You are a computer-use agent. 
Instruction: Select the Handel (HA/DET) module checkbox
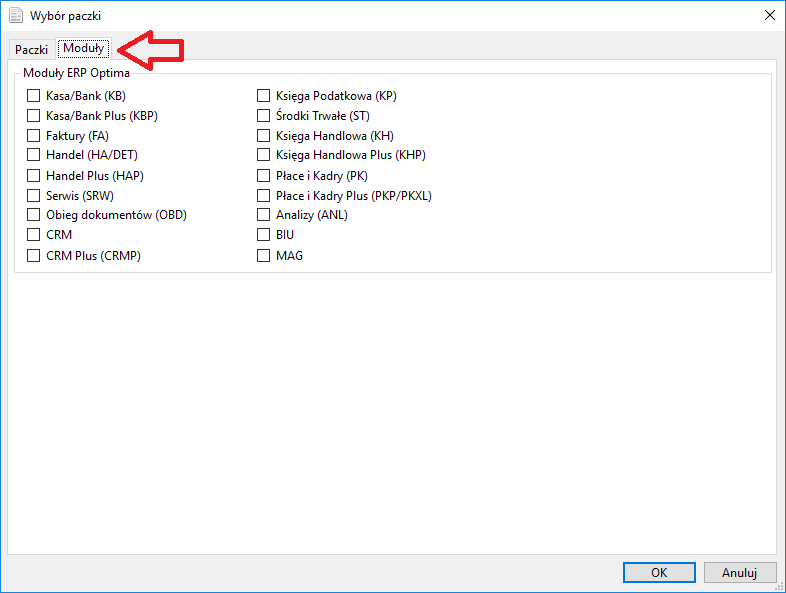34,155
